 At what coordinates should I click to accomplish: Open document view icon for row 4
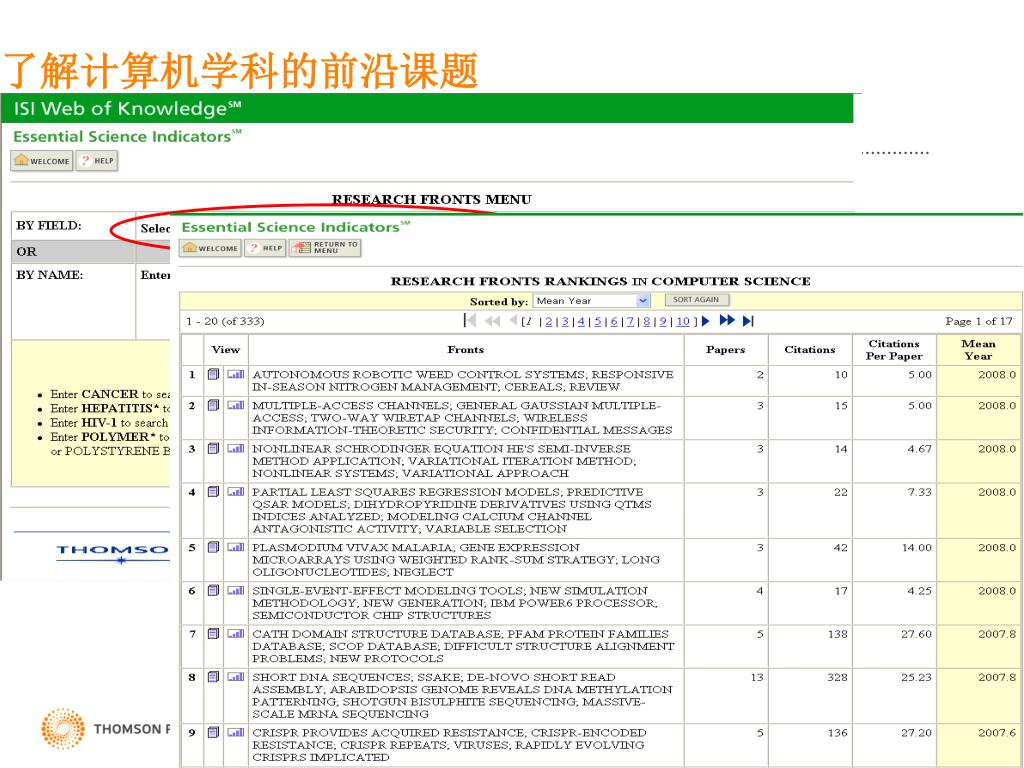pos(214,492)
